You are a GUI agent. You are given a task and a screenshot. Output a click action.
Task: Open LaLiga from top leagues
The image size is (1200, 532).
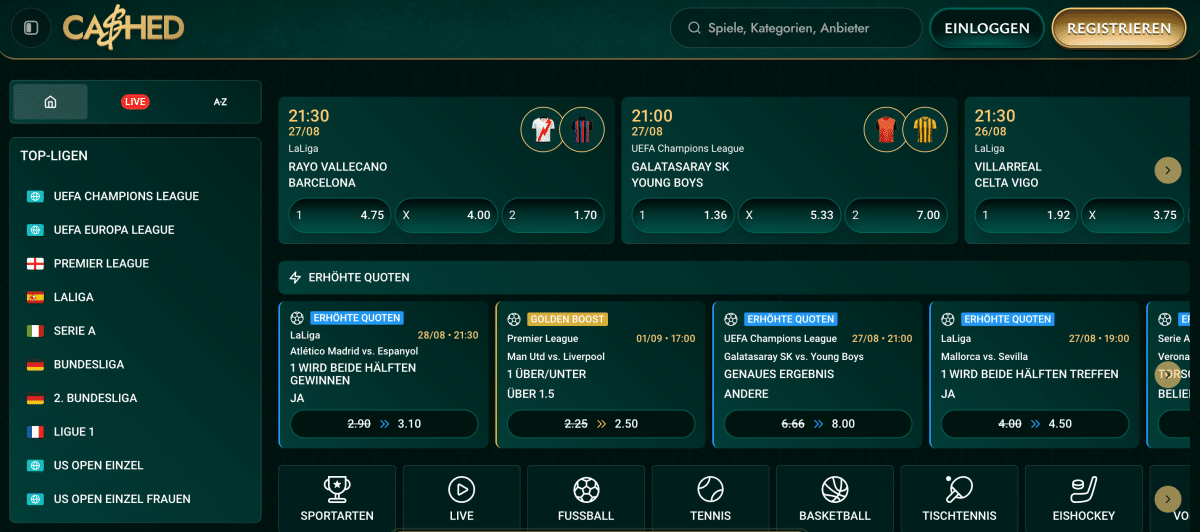point(74,297)
